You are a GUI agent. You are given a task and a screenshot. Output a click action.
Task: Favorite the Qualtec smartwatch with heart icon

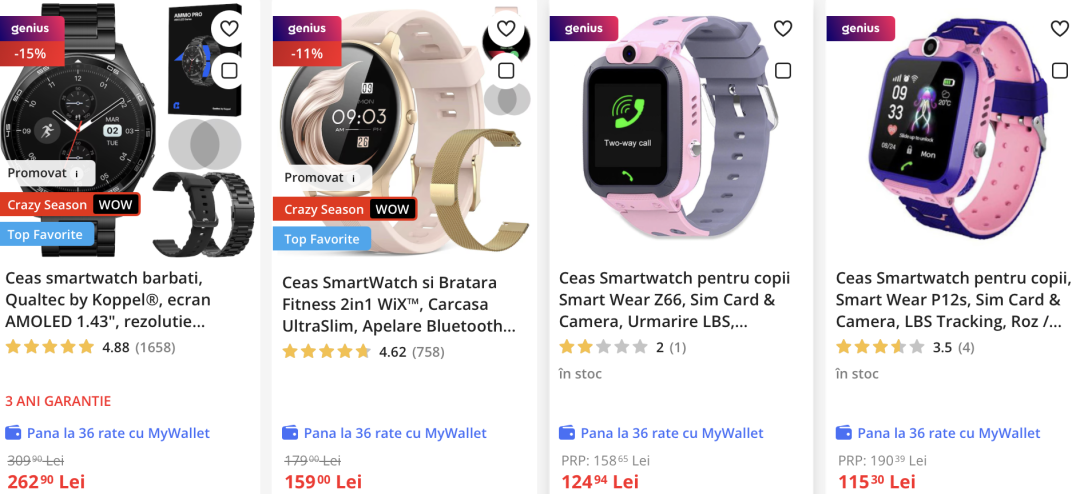pyautogui.click(x=229, y=28)
